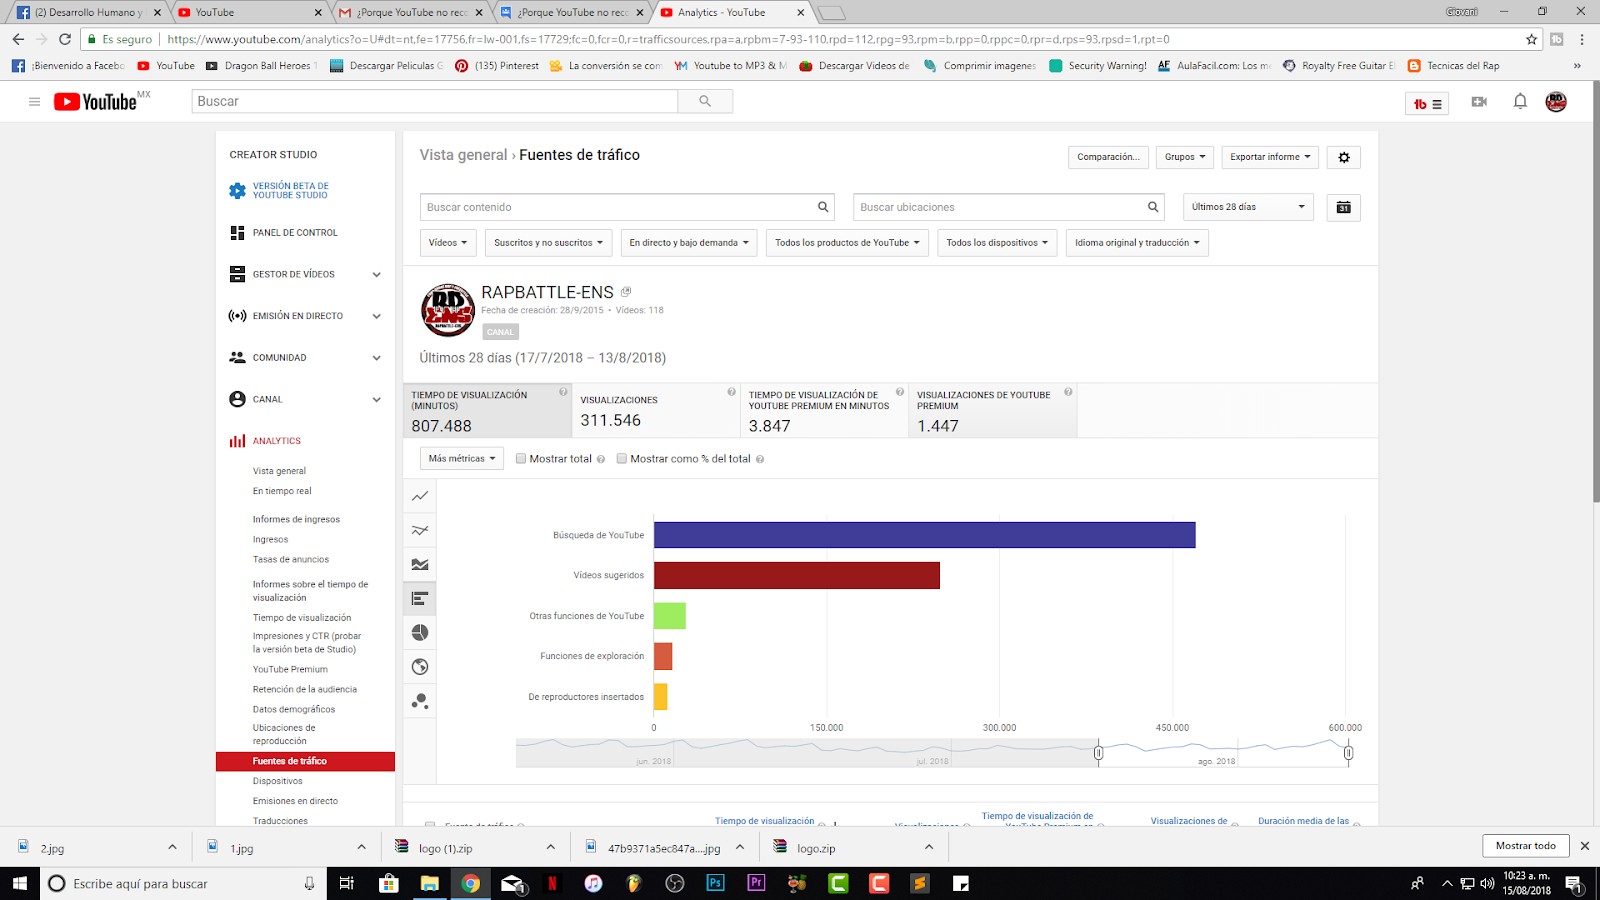Select the map view globe icon
Image resolution: width=1600 pixels, height=900 pixels.
(x=420, y=667)
